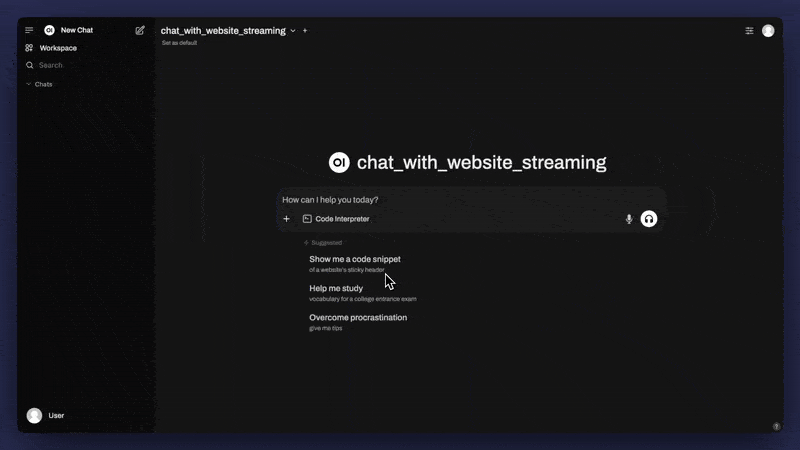Click the plus icon to add another model
800x450 pixels.
click(x=305, y=31)
